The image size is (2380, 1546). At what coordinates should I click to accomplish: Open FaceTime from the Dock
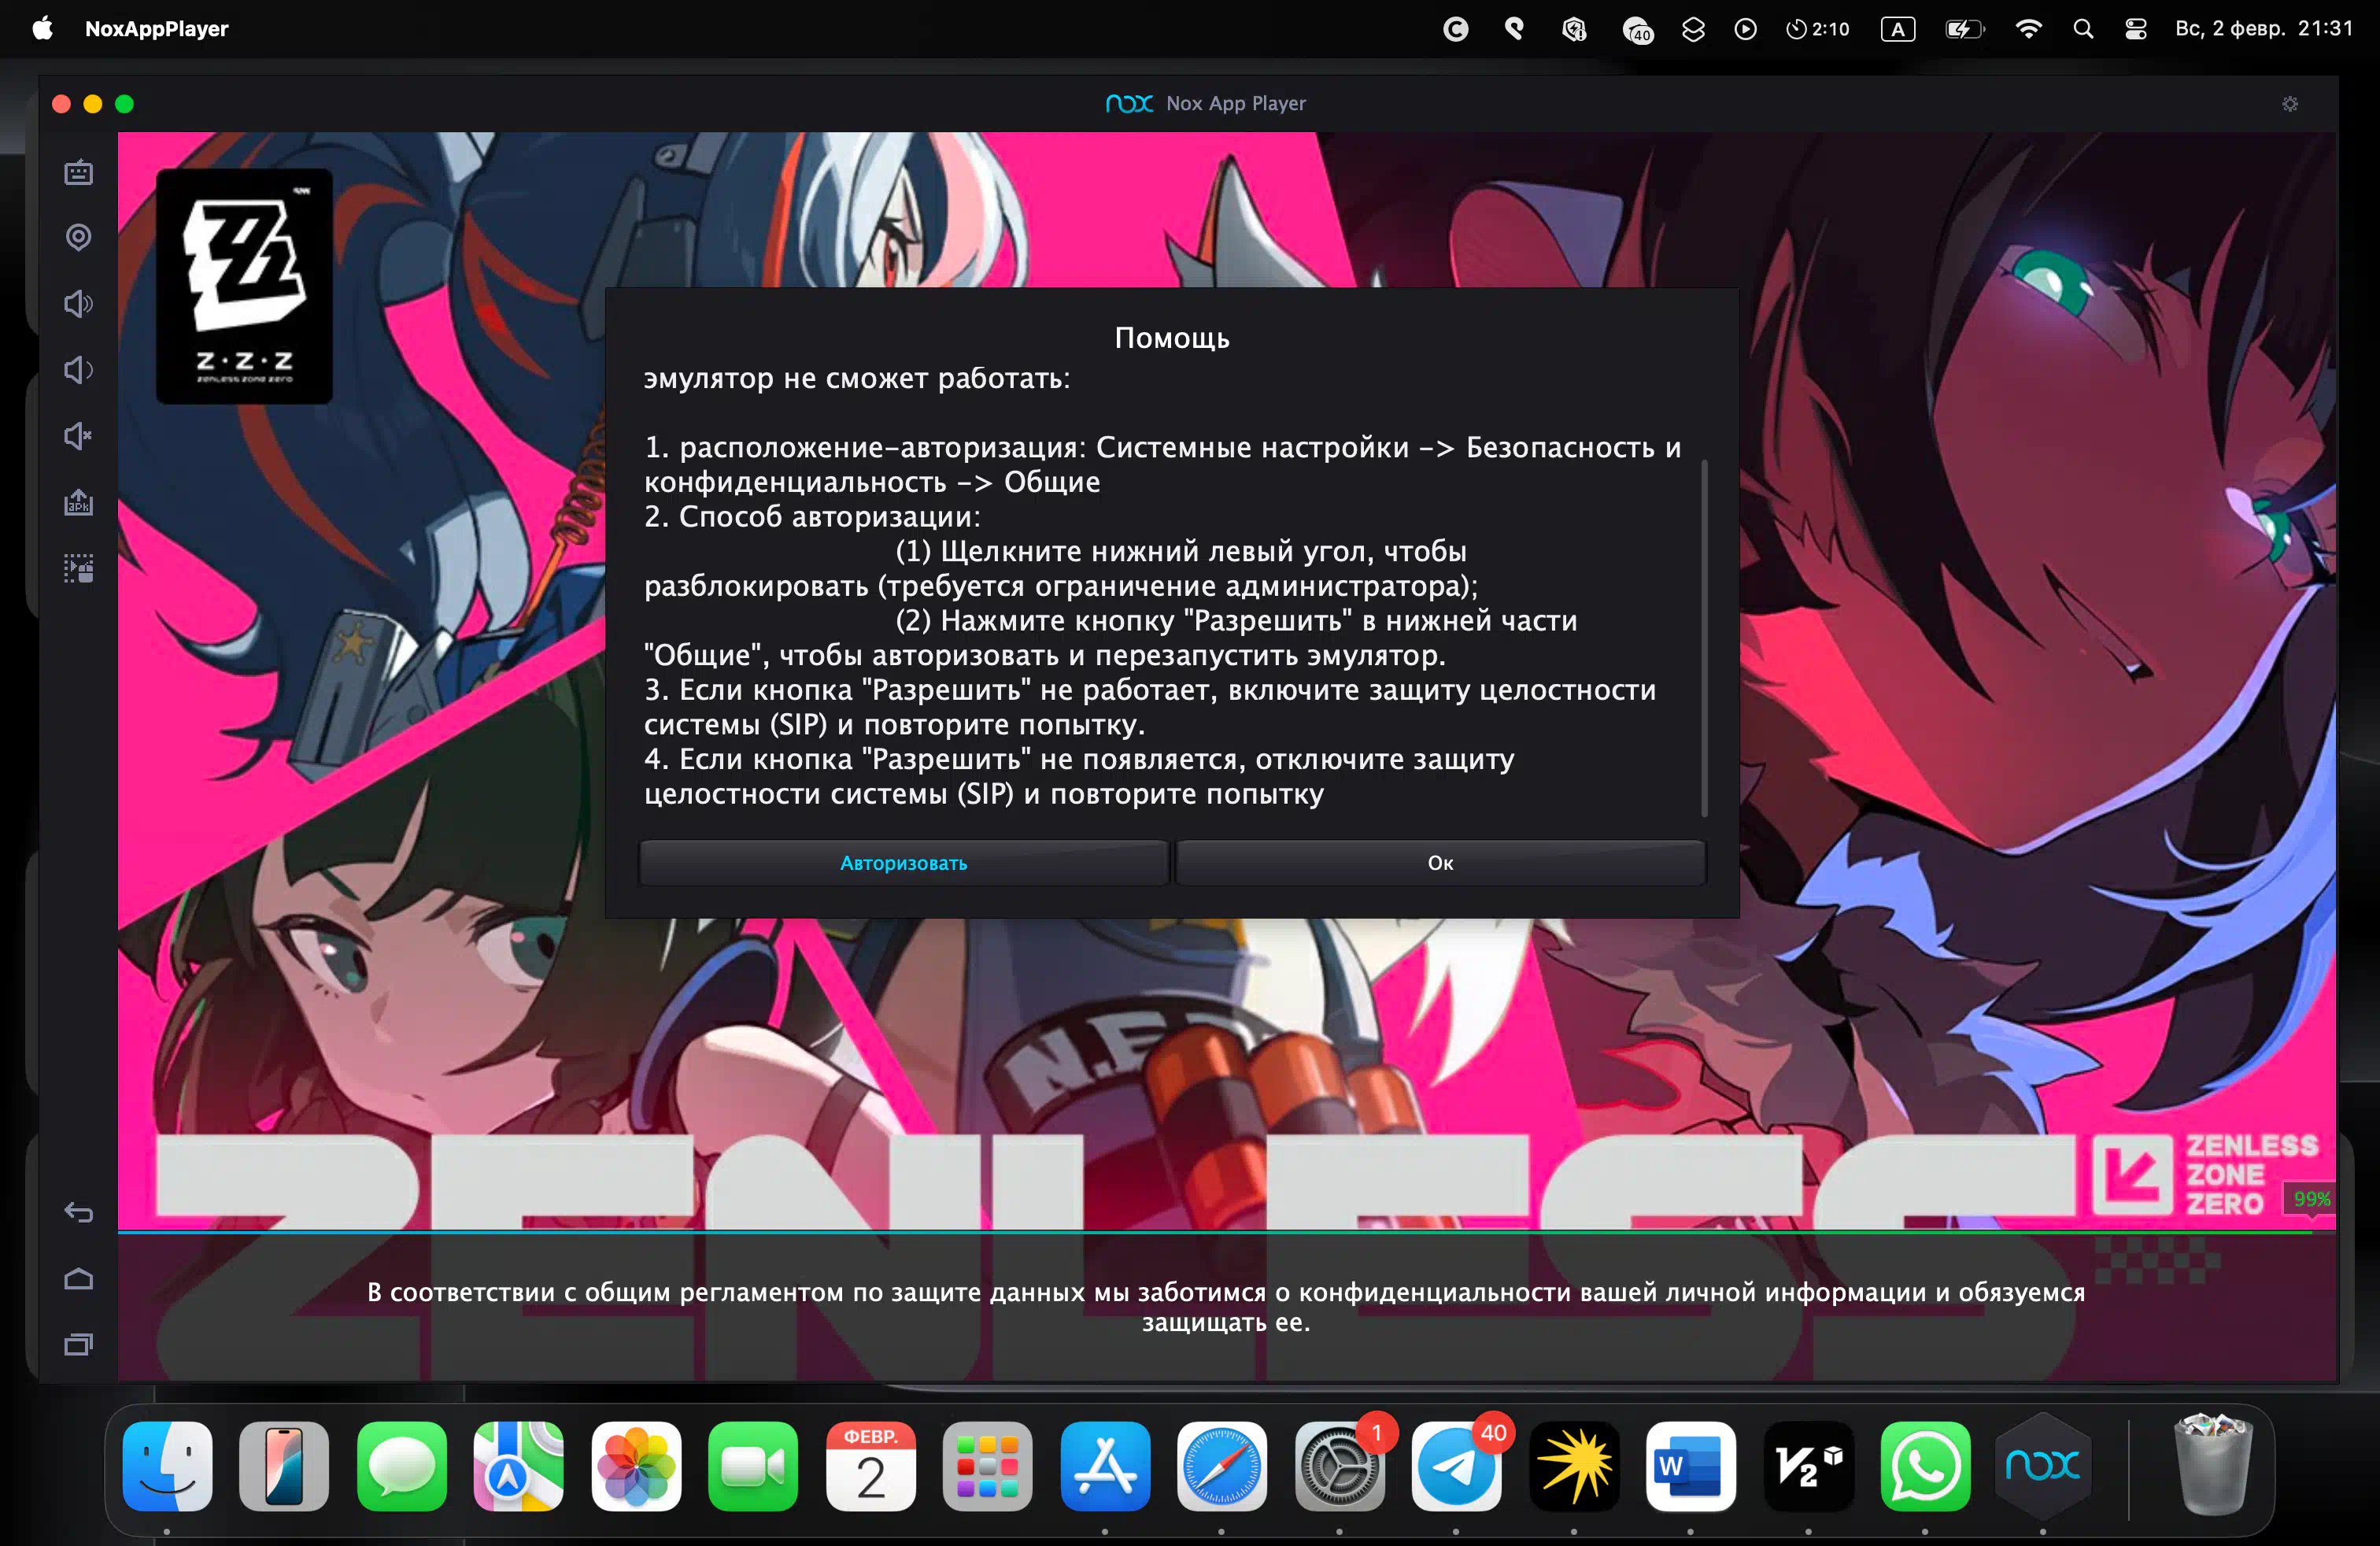[753, 1465]
